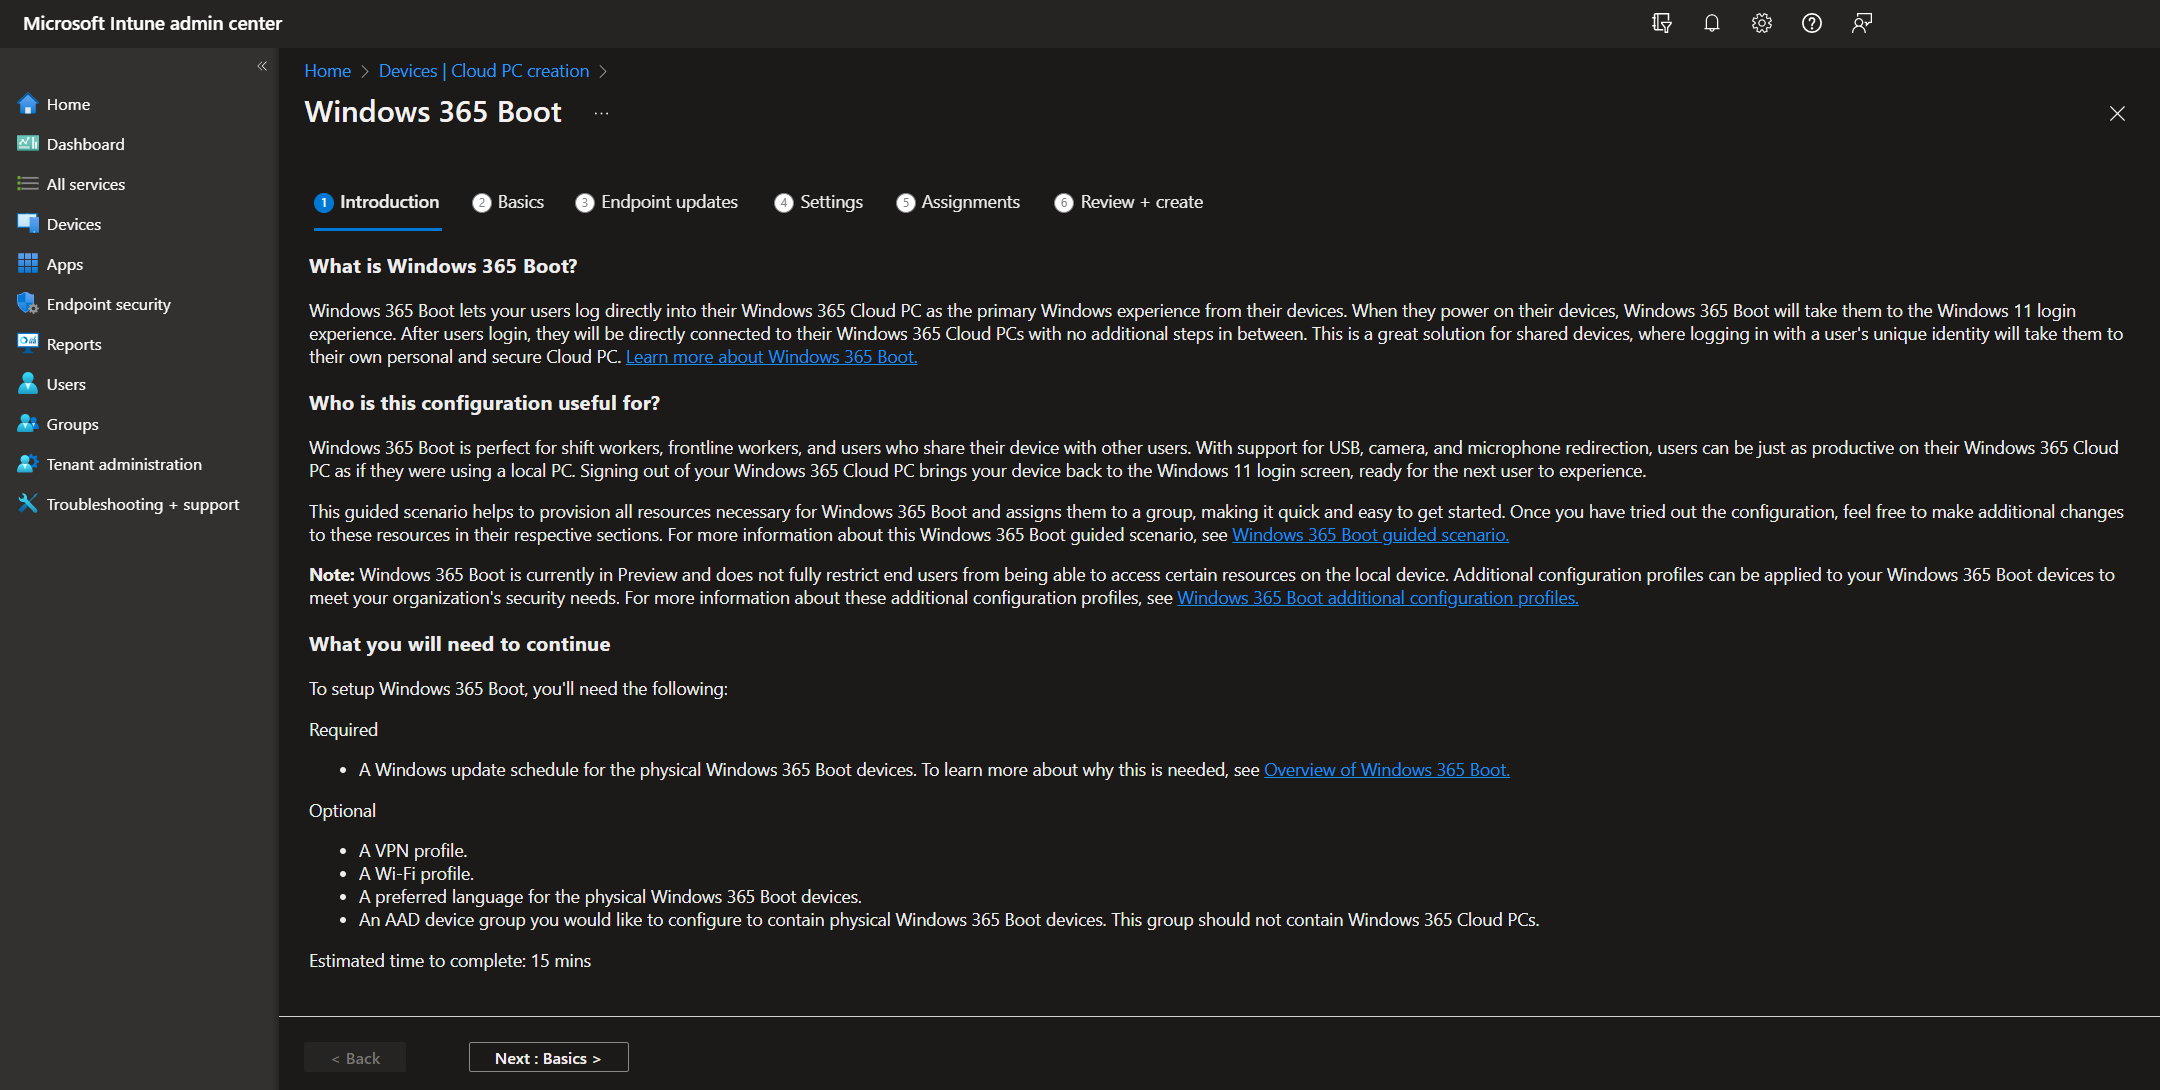The image size is (2160, 1090).
Task: Open the feedback person icon
Action: coord(1862,23)
